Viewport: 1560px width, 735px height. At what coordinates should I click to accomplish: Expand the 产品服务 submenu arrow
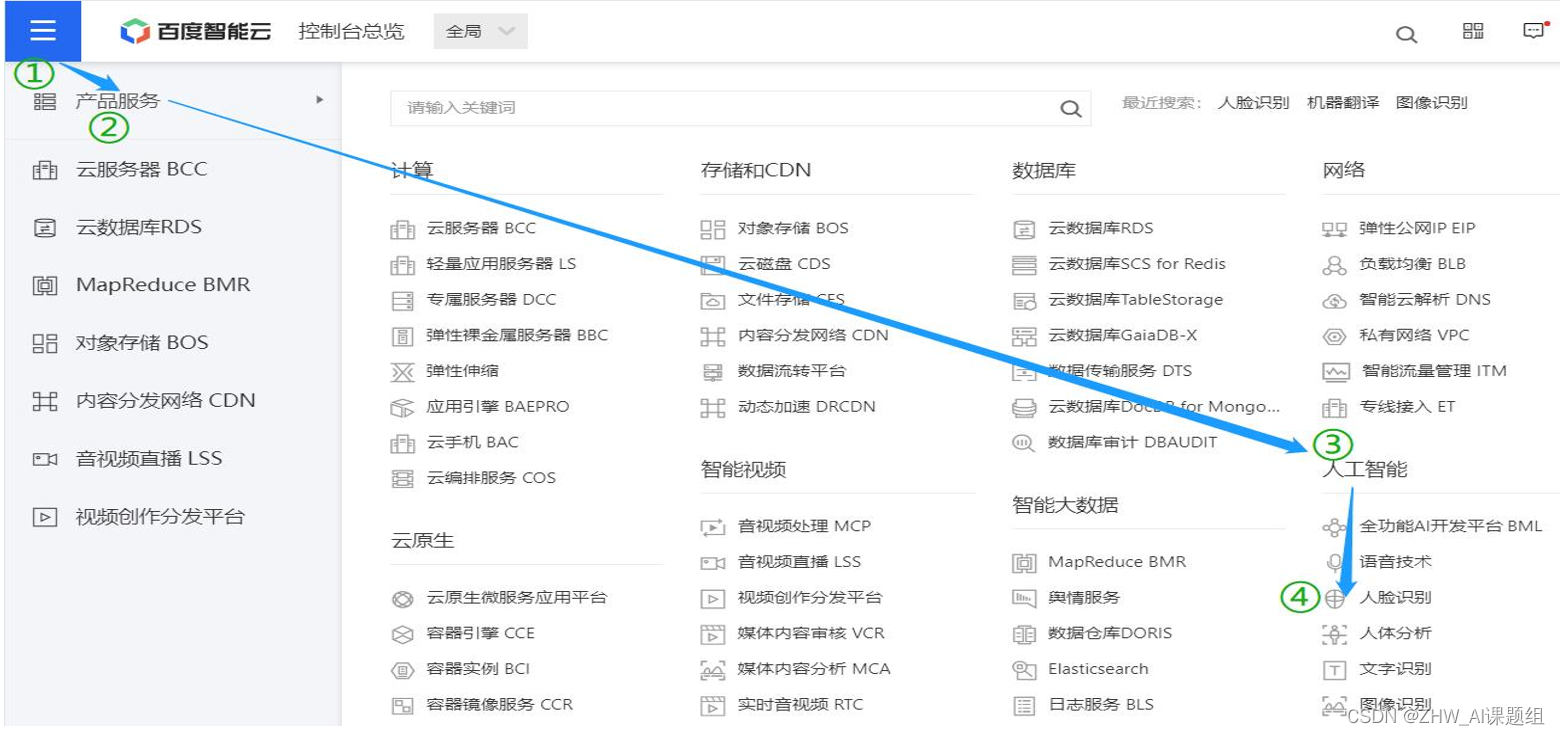click(x=320, y=100)
